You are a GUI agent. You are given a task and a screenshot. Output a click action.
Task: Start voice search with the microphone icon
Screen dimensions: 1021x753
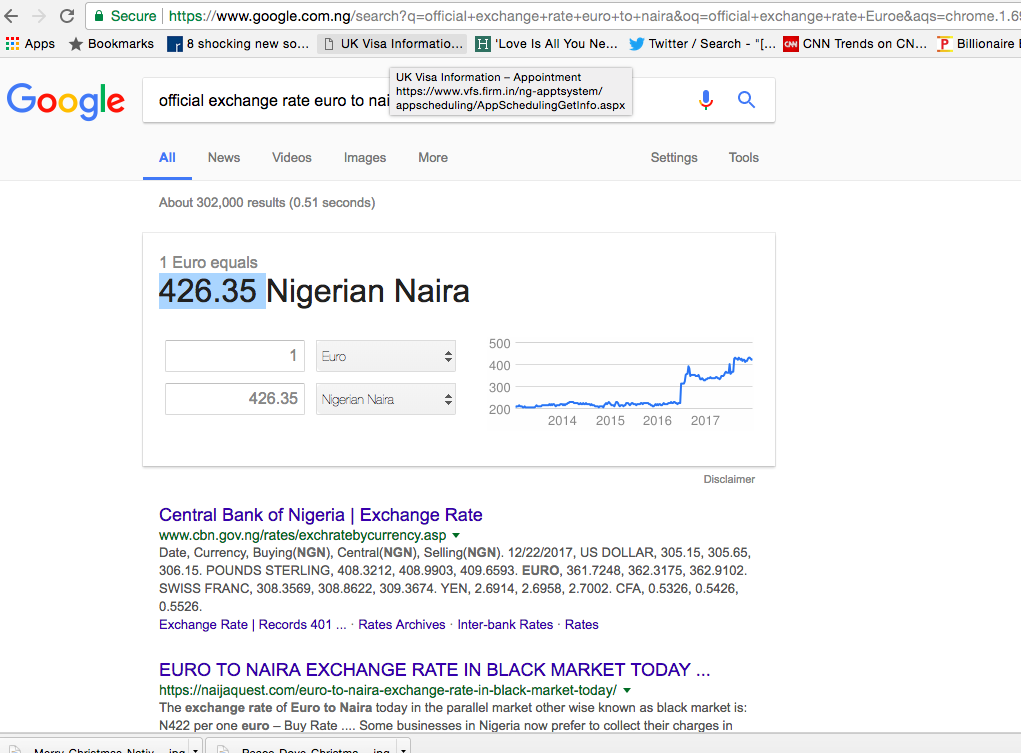[x=706, y=100]
